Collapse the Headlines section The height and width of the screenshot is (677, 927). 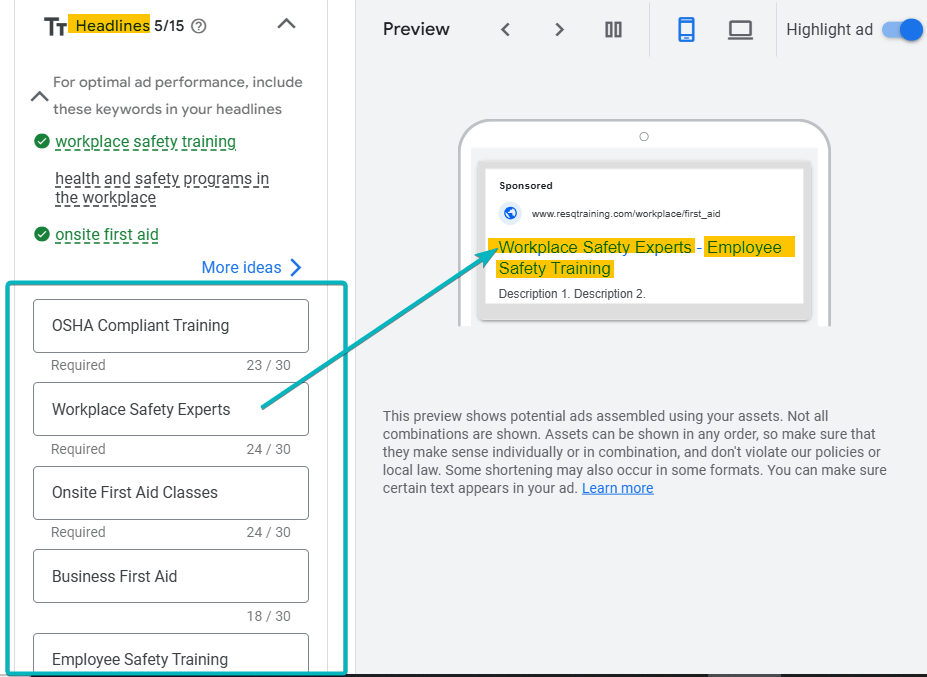pyautogui.click(x=286, y=24)
